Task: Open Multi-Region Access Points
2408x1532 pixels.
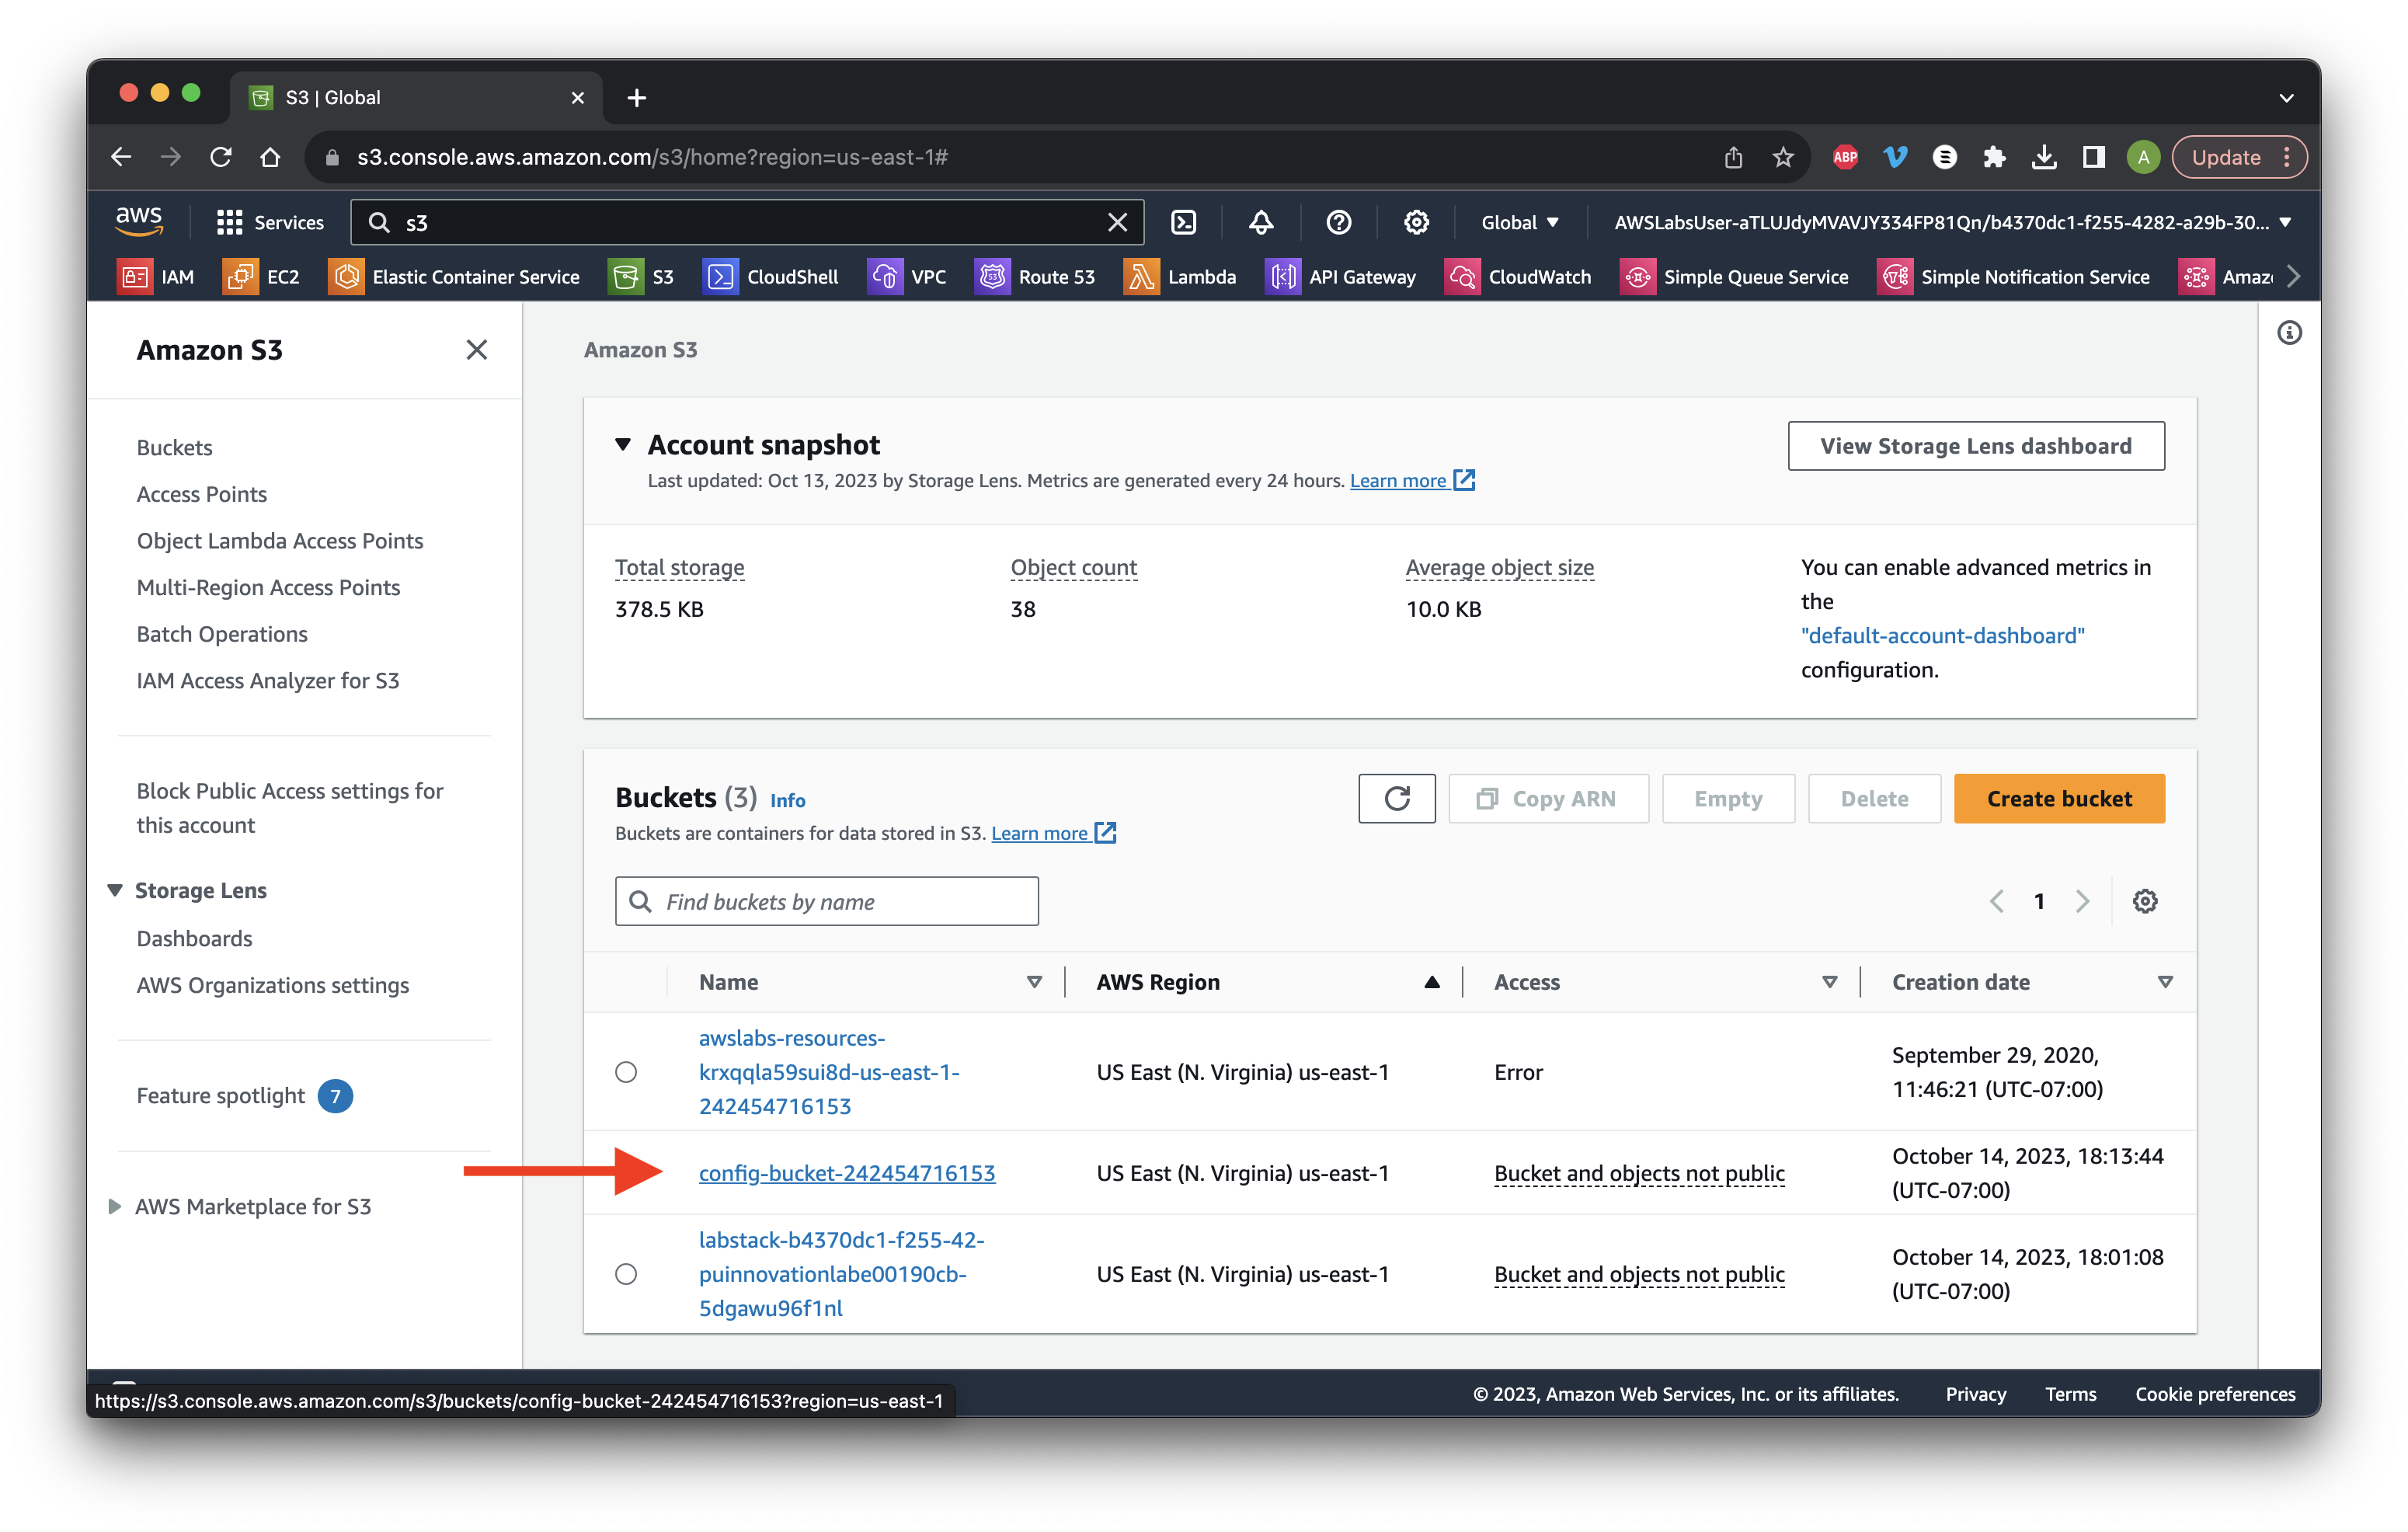Action: click(x=268, y=587)
